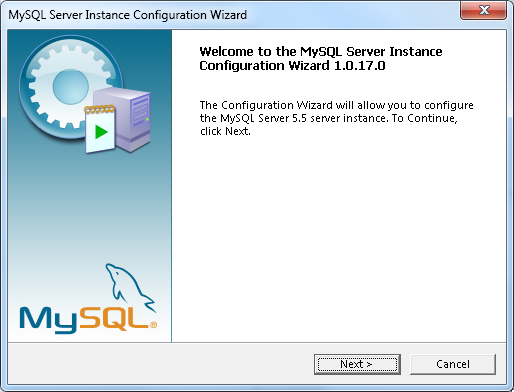This screenshot has height=392, width=514.
Task: Click the gear's center hub circle
Action: tap(70, 86)
